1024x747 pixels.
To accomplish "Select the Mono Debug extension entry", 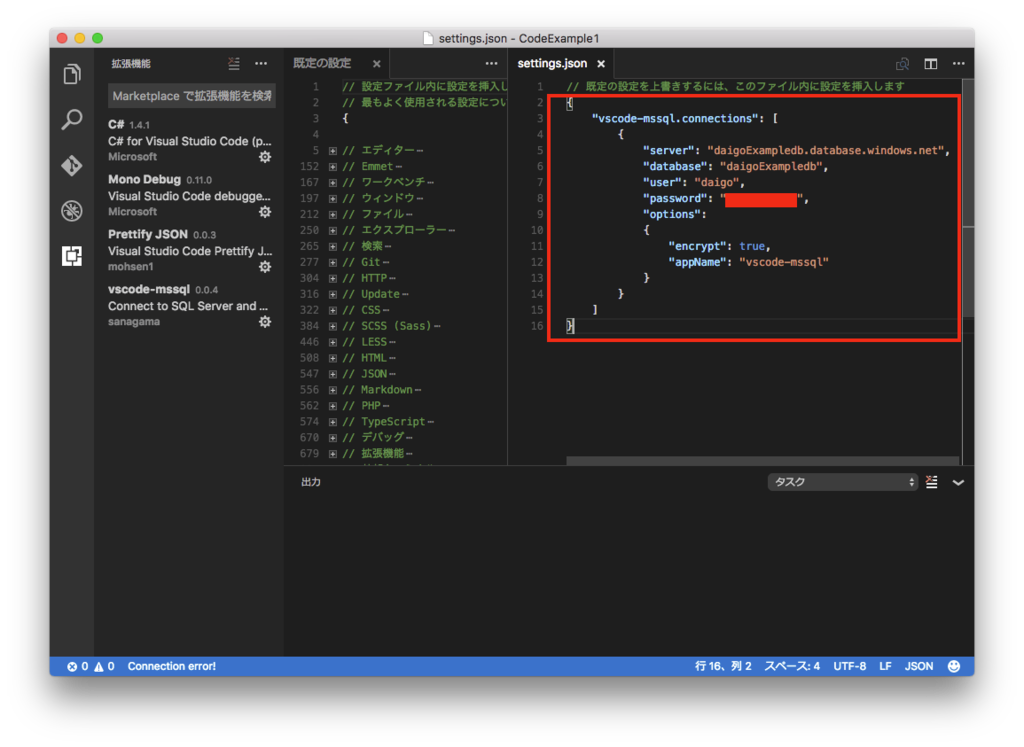I will click(190, 195).
